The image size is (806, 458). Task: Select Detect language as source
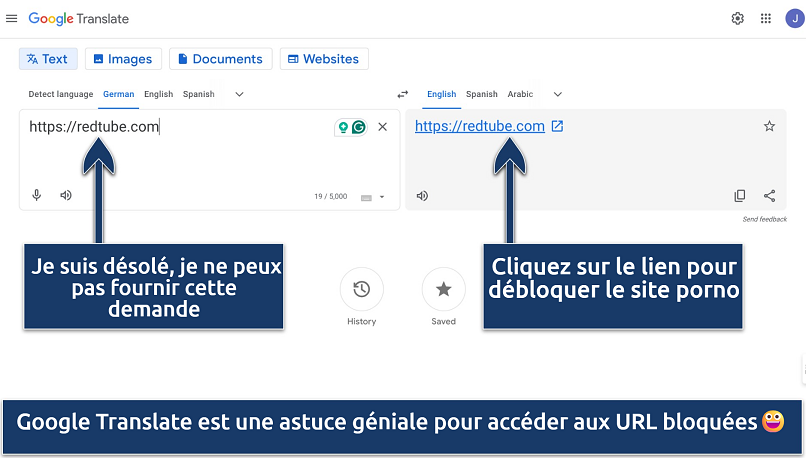click(x=60, y=94)
